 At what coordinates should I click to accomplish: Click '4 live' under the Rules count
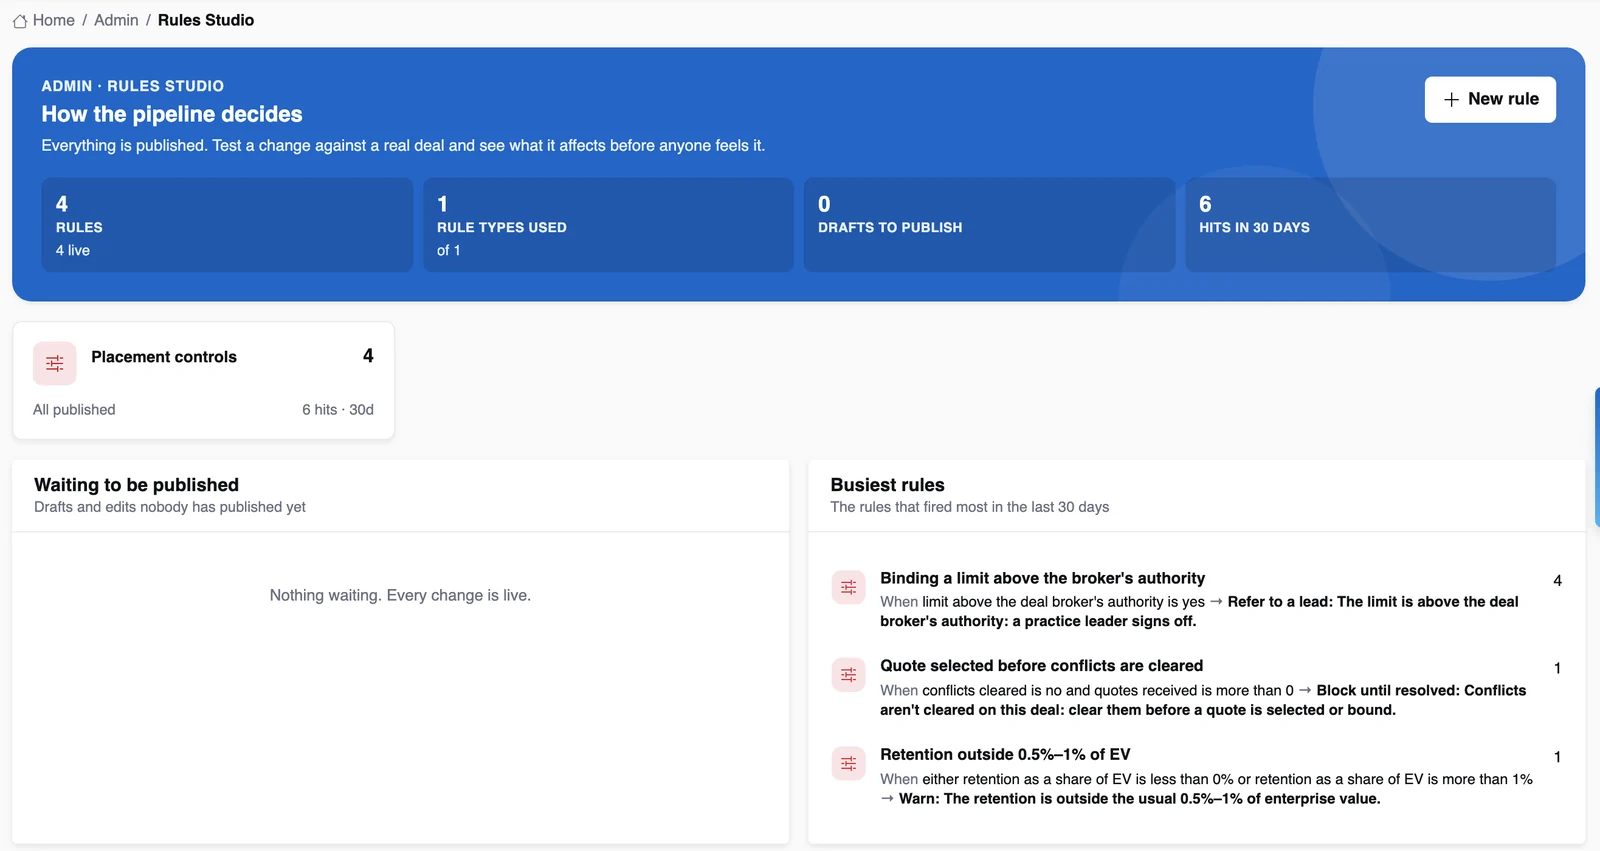click(x=73, y=251)
